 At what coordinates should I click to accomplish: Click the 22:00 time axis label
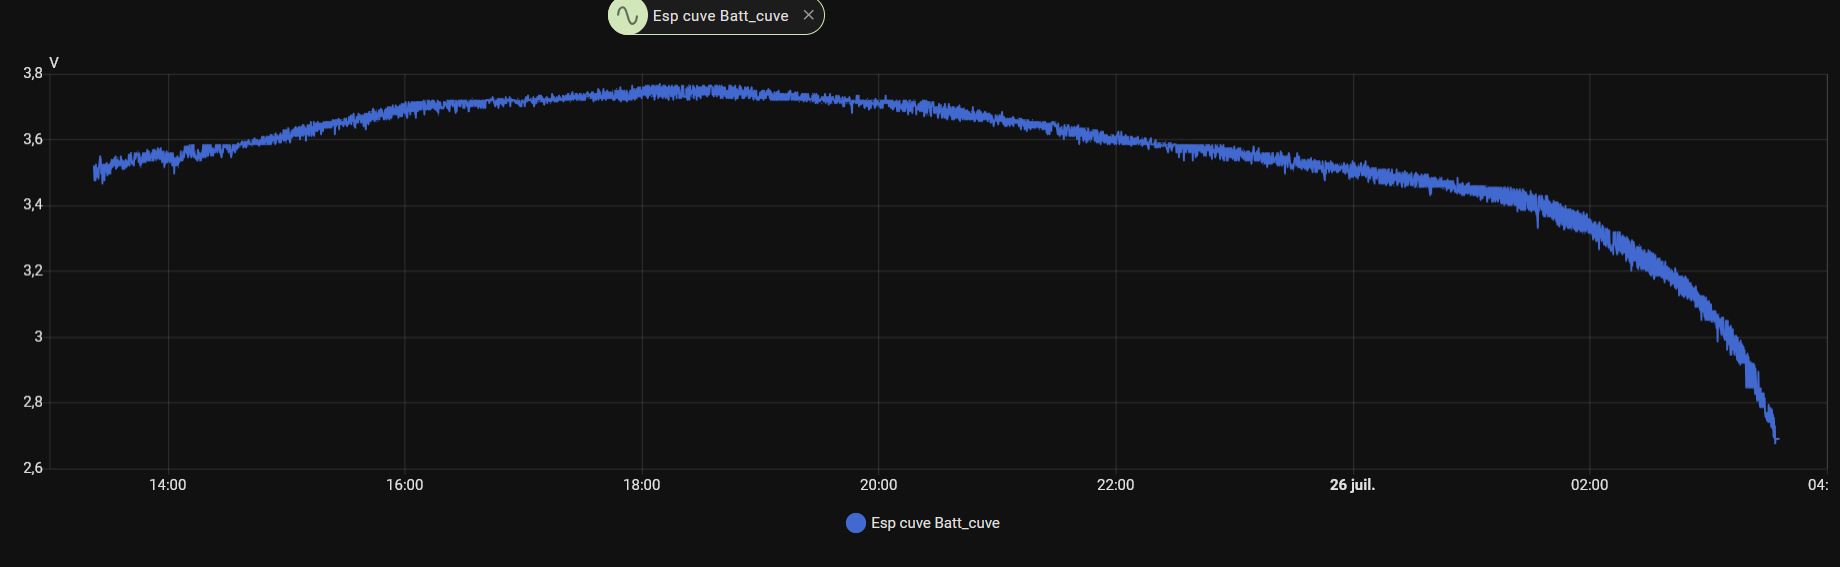[1116, 485]
